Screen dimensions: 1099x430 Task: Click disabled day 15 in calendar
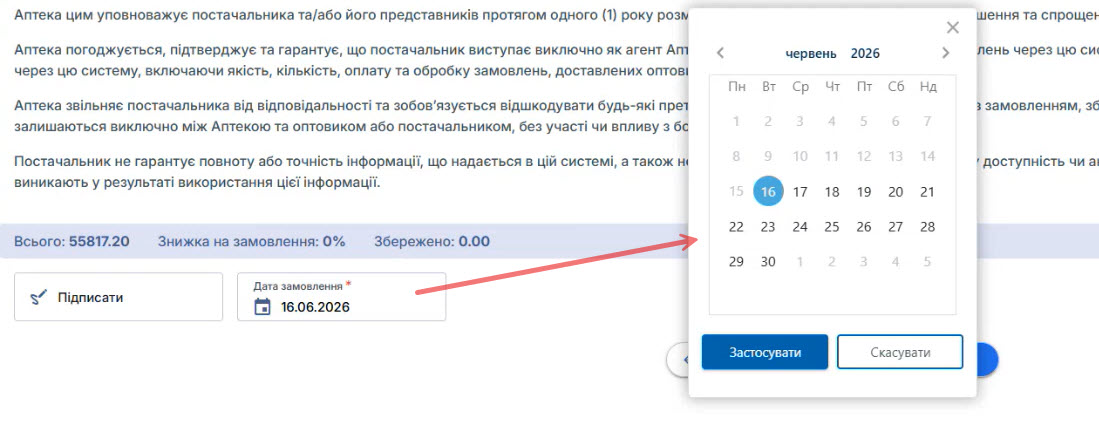click(736, 192)
